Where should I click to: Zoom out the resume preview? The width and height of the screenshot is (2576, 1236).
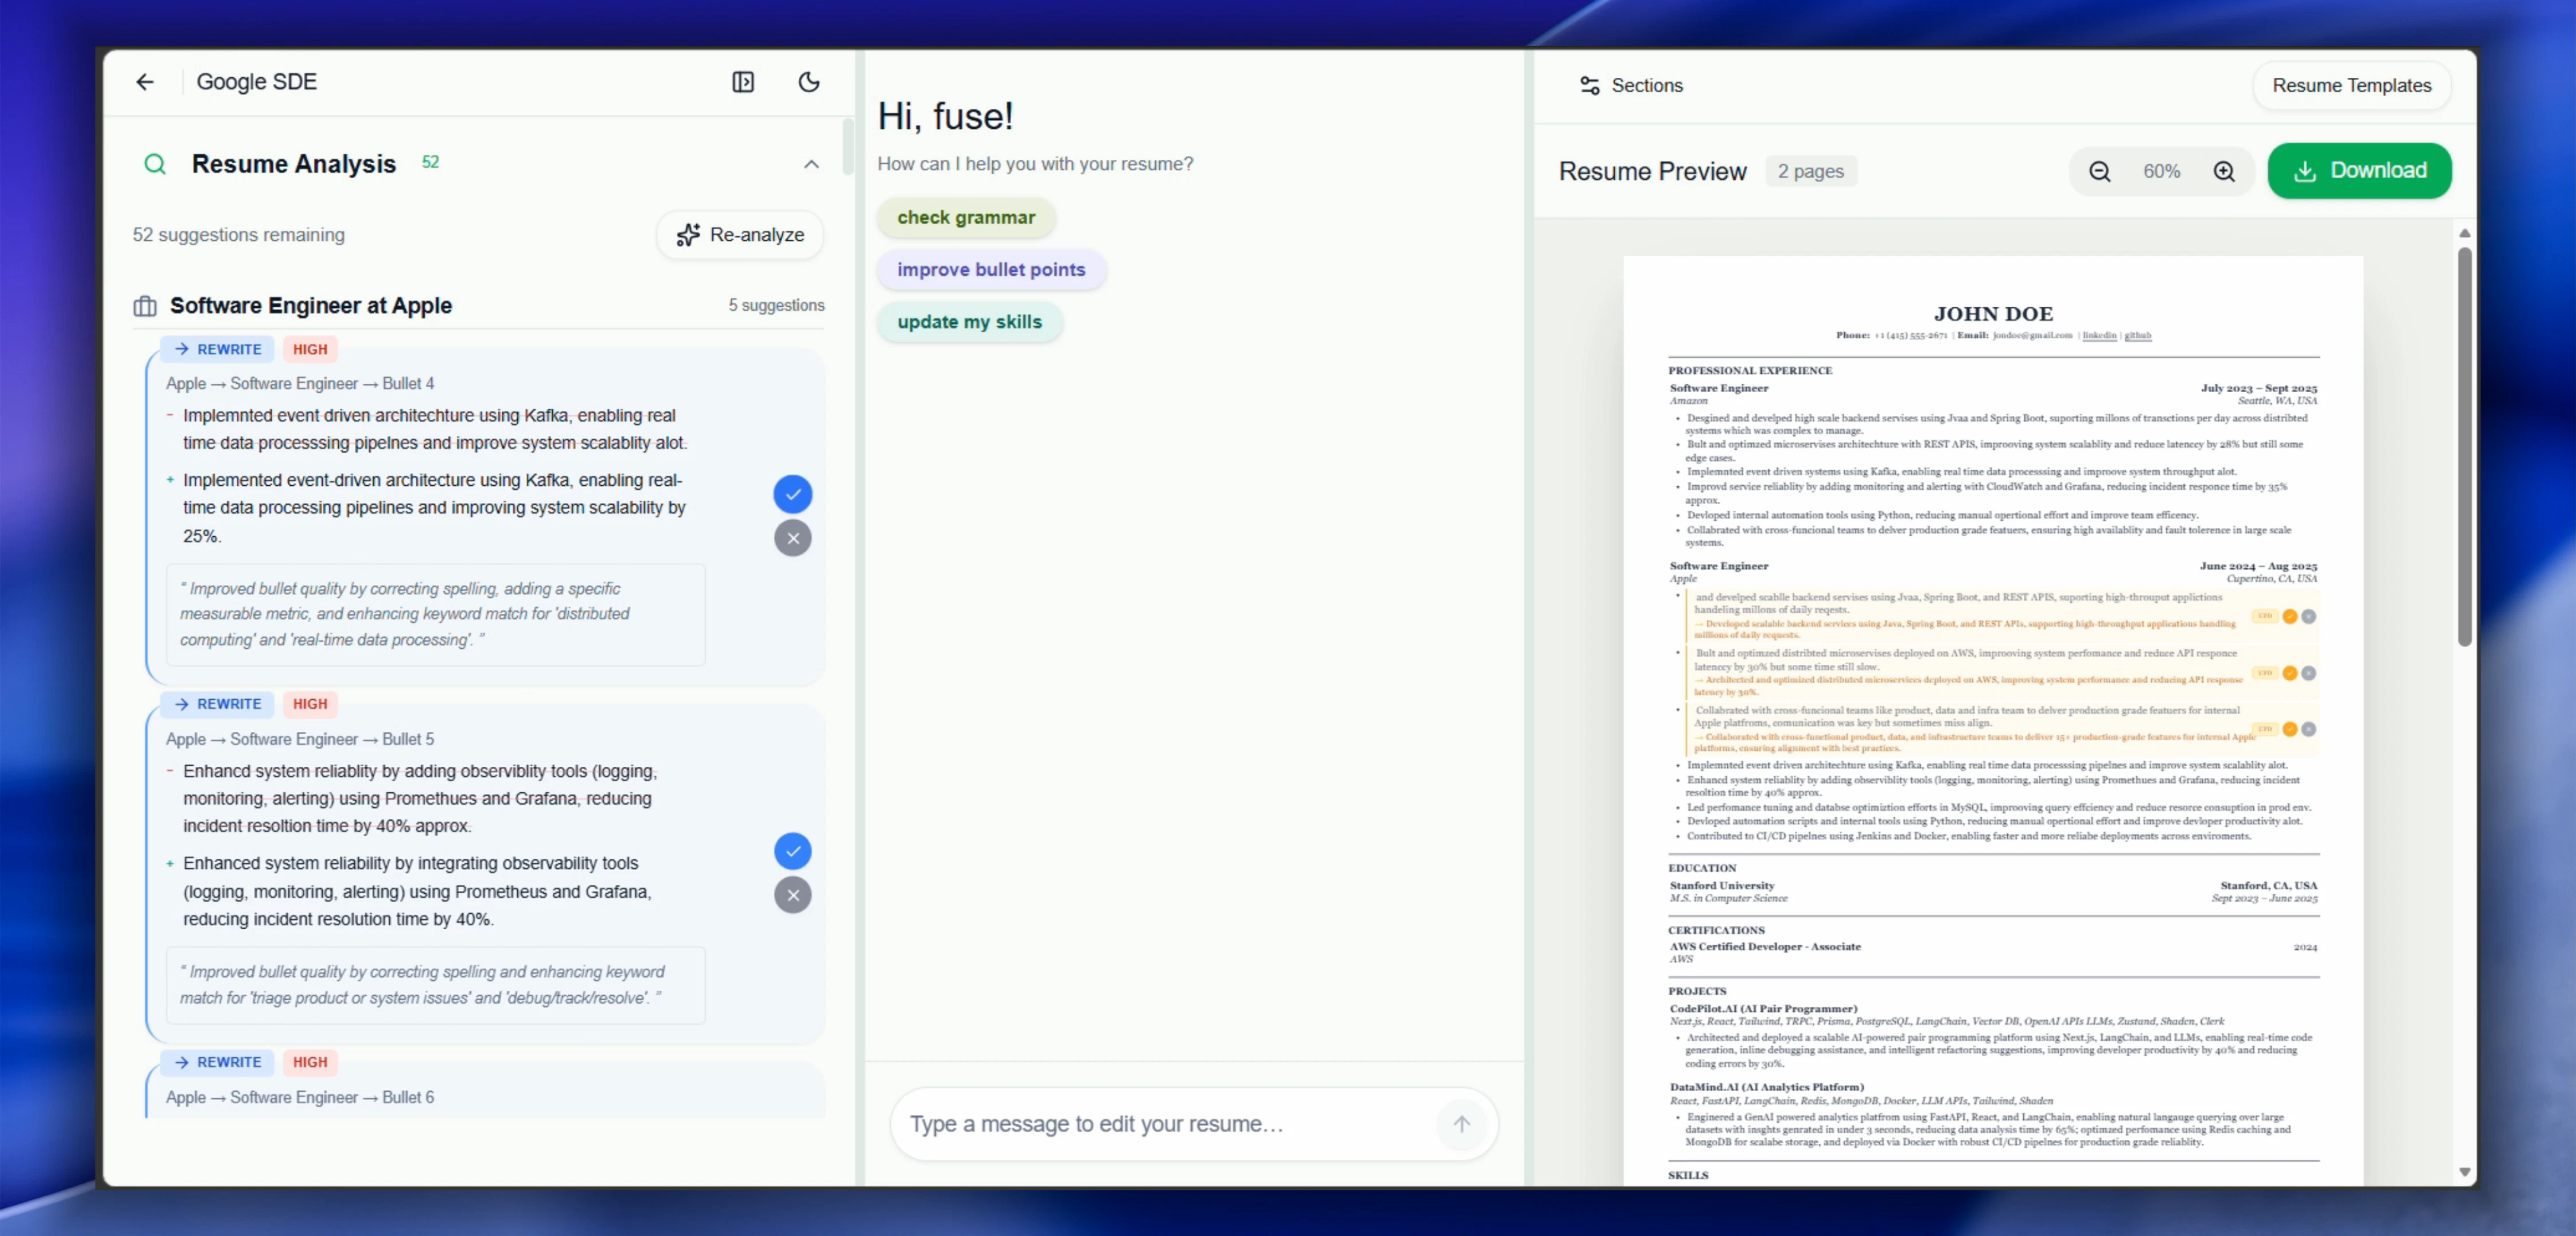(2099, 172)
